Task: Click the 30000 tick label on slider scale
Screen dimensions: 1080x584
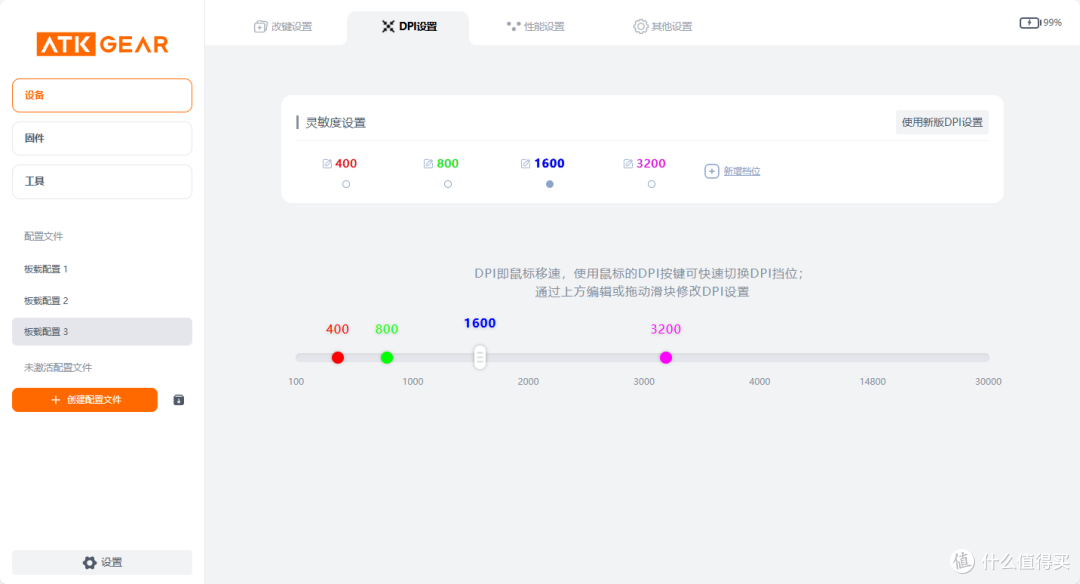Action: tap(988, 382)
